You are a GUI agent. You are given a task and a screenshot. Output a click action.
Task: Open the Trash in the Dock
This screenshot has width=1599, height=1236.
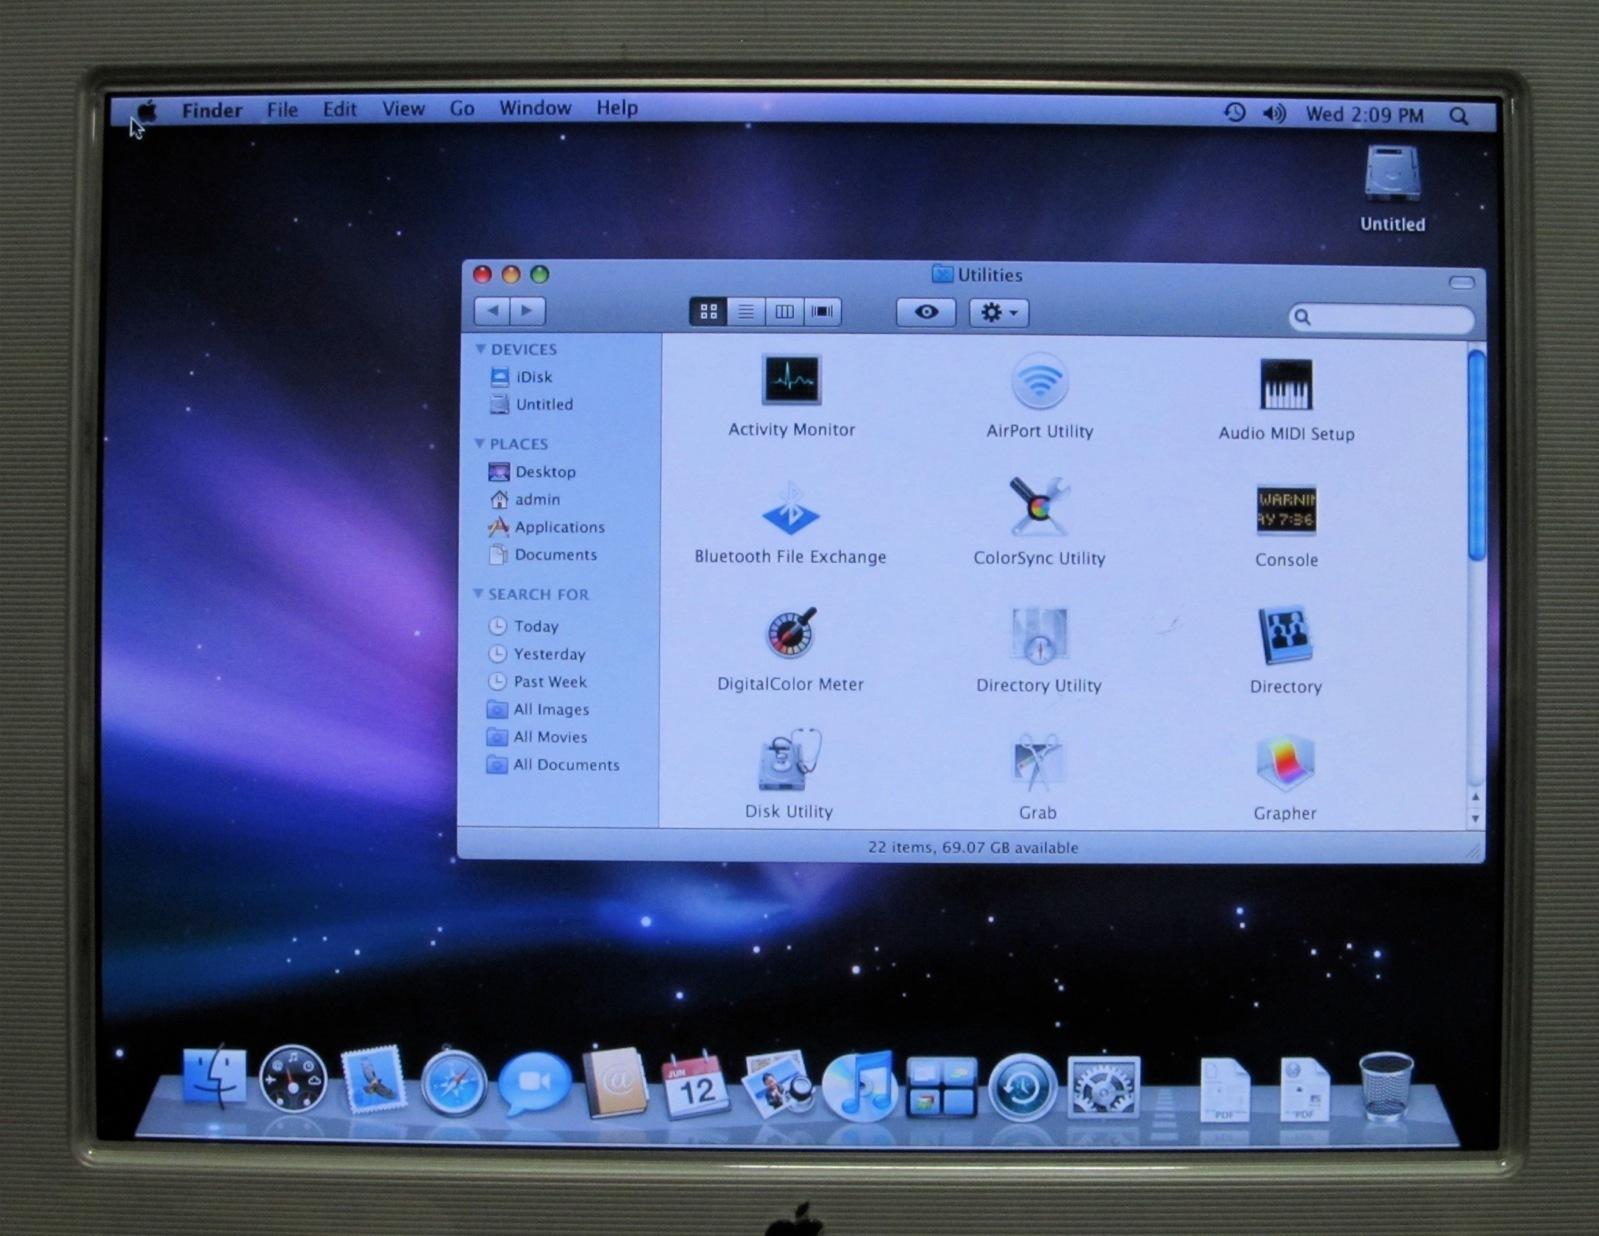tap(1386, 1087)
